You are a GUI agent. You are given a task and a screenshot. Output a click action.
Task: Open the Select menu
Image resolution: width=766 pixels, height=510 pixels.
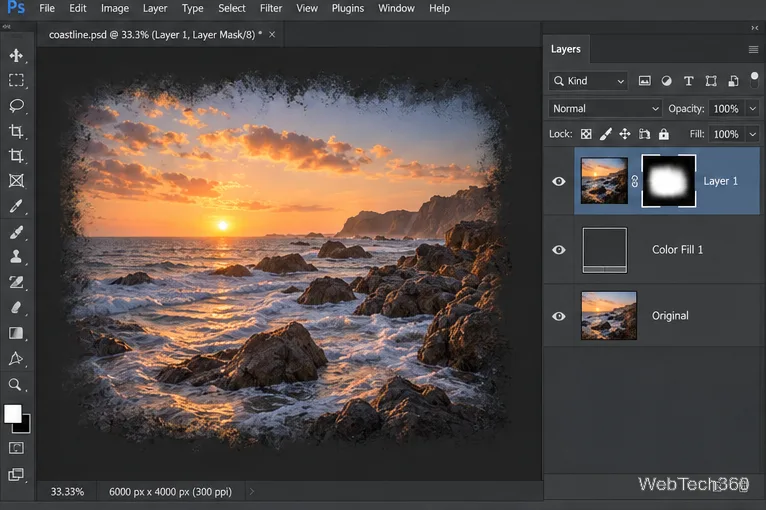232,8
